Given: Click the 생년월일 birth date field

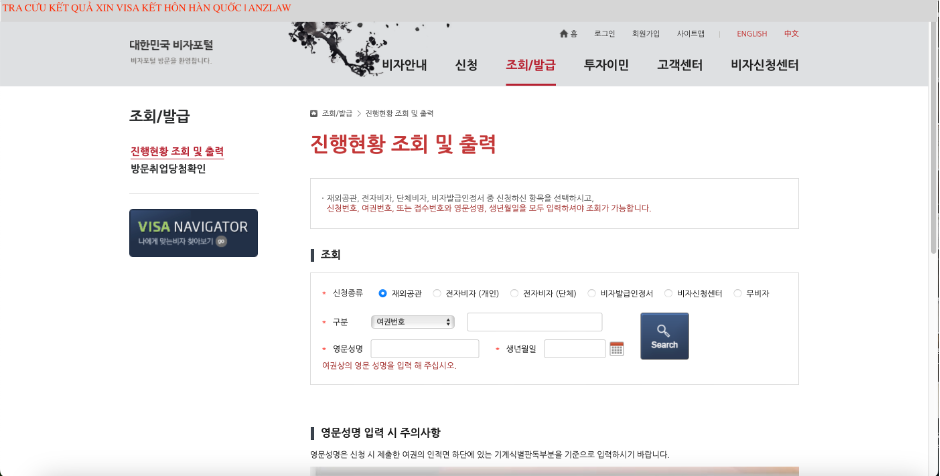Looking at the screenshot, I should 574,349.
